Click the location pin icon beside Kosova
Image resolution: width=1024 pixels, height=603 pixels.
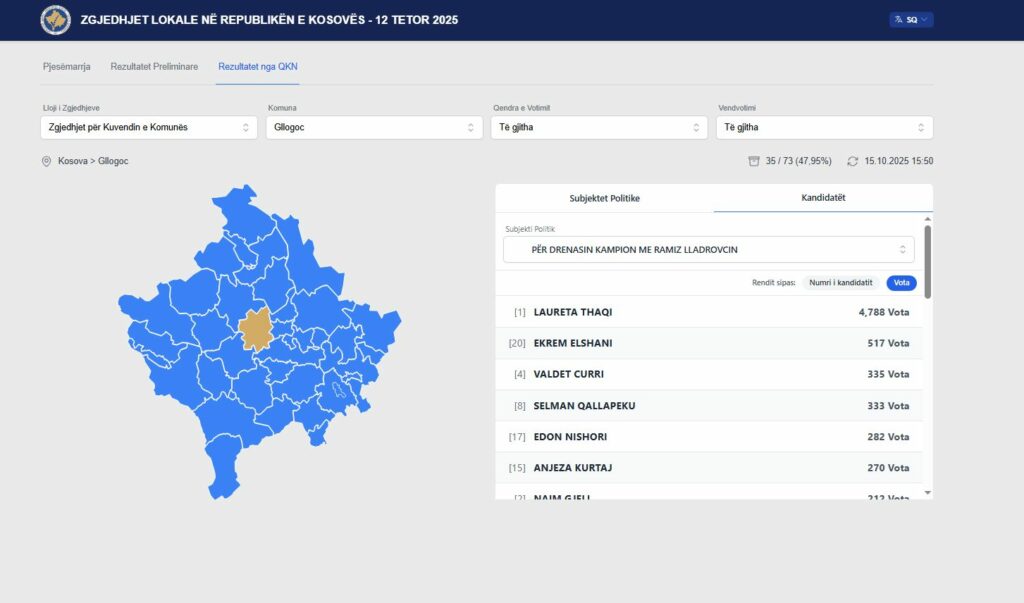pos(46,161)
